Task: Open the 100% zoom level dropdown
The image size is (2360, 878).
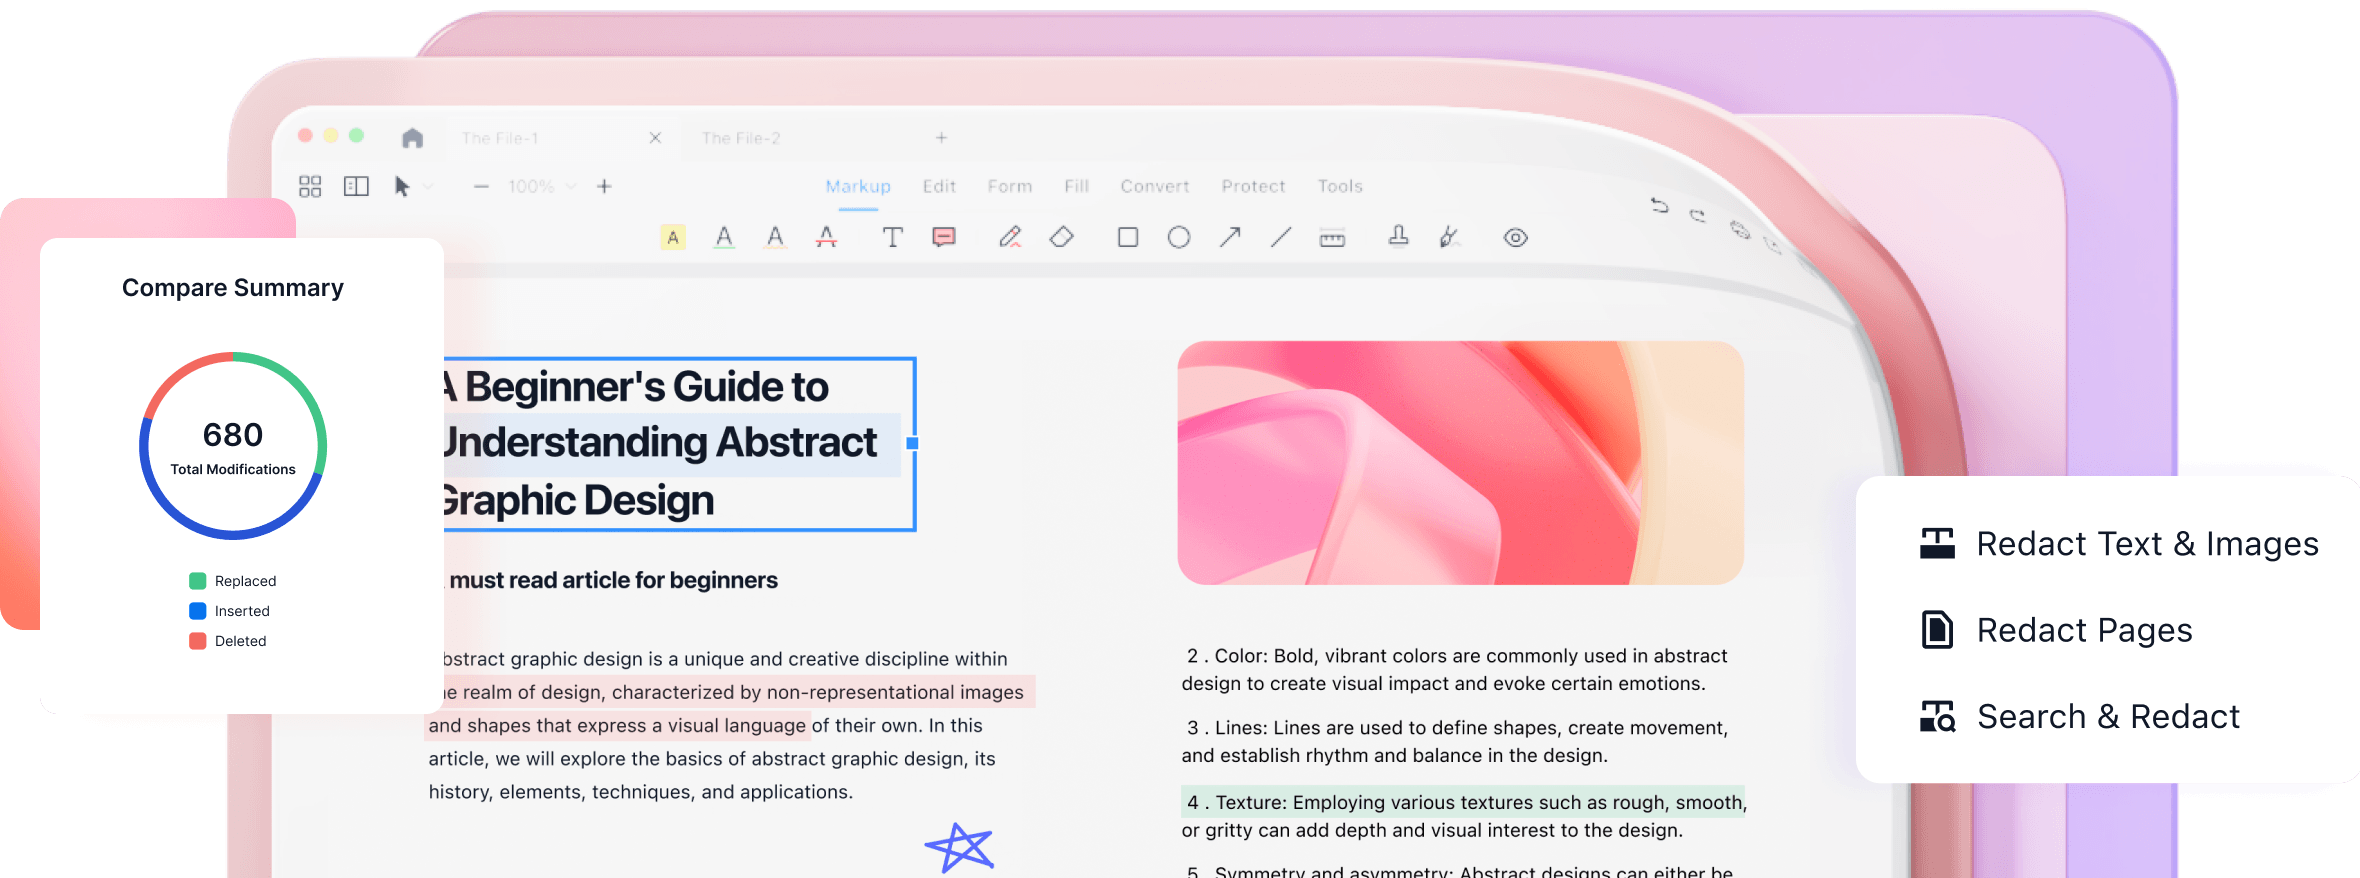Action: (541, 186)
